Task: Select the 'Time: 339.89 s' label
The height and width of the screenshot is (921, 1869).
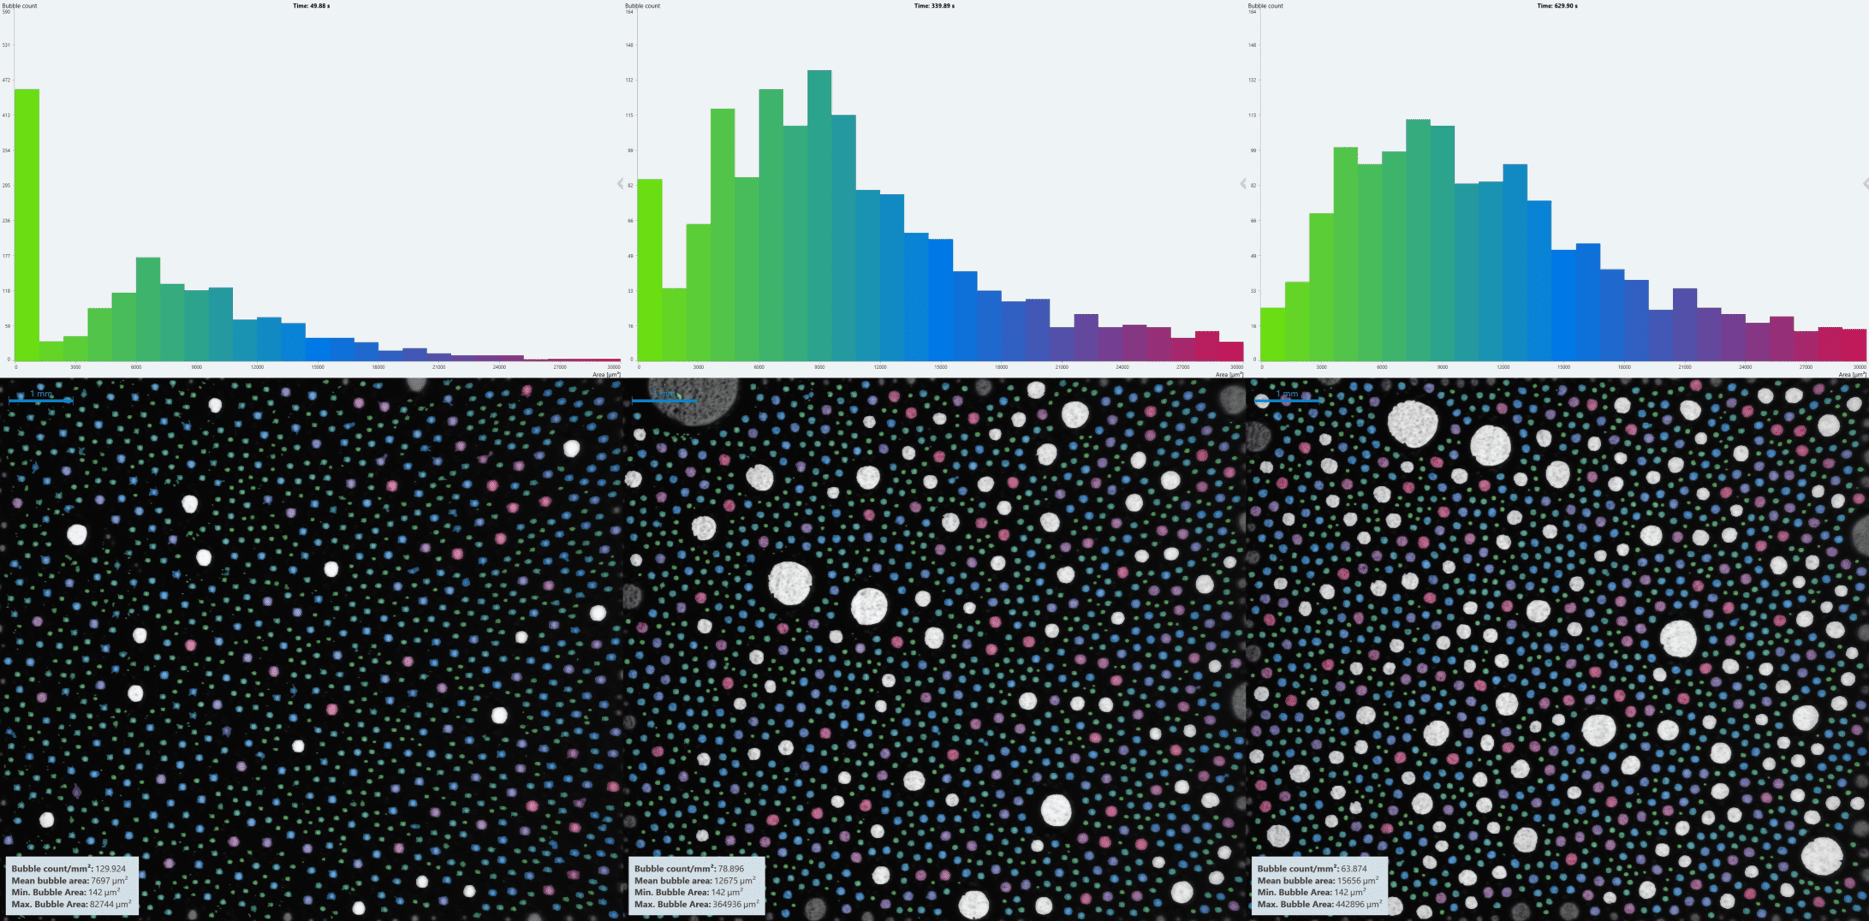Action: 934,6
